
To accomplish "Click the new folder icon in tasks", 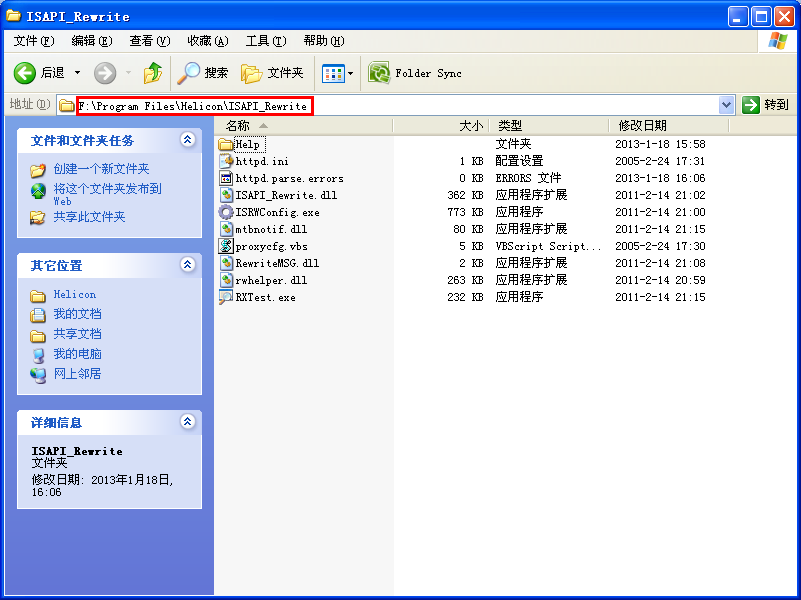I will pyautogui.click(x=38, y=170).
